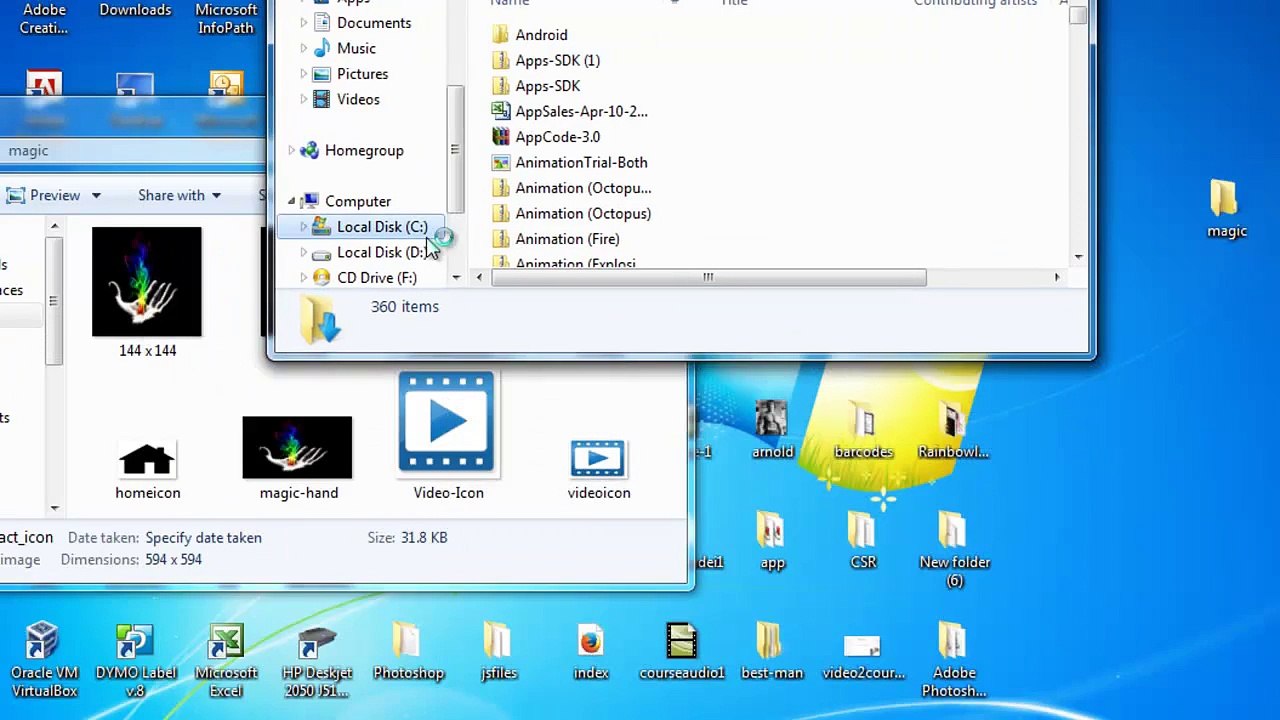Click the '360 items' status text
1280x720 pixels.
coord(405,307)
